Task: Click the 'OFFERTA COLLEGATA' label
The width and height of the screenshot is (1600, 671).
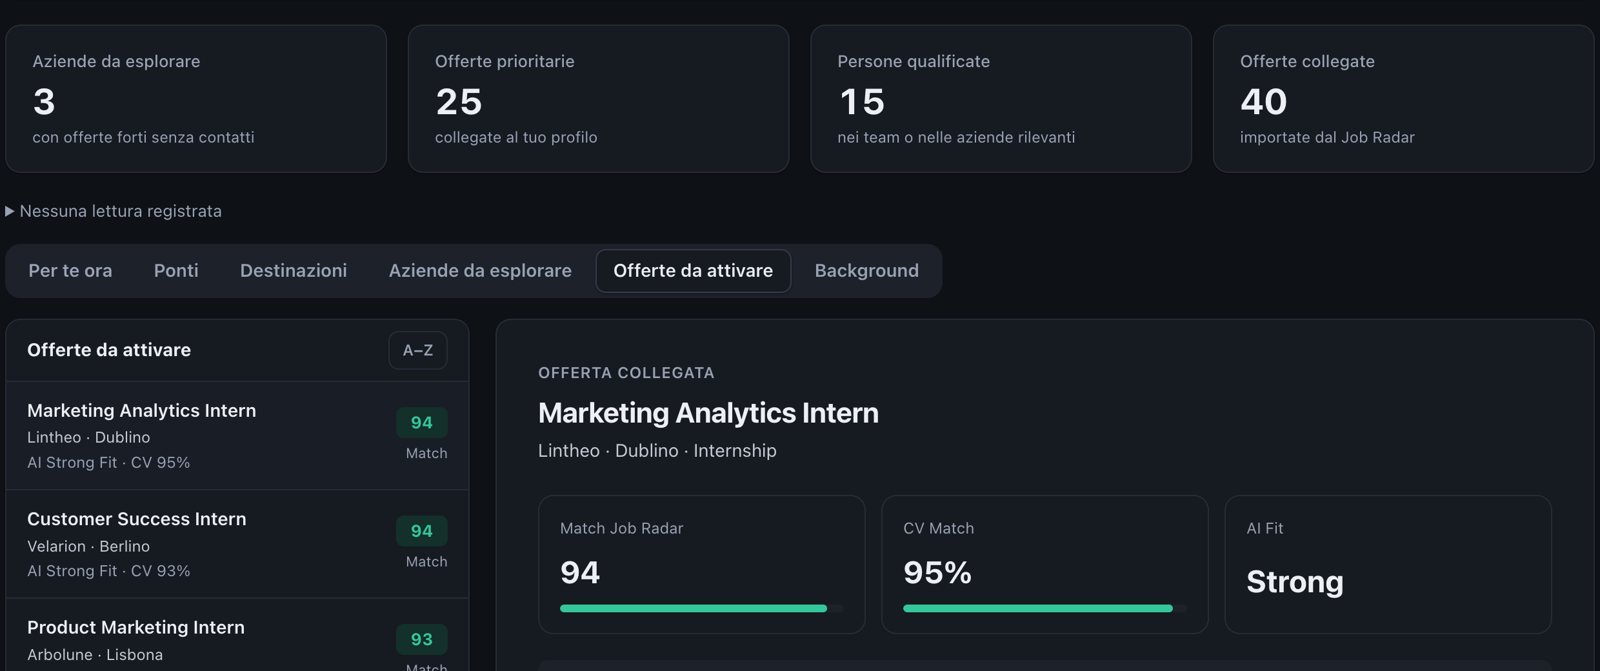Action: [626, 373]
